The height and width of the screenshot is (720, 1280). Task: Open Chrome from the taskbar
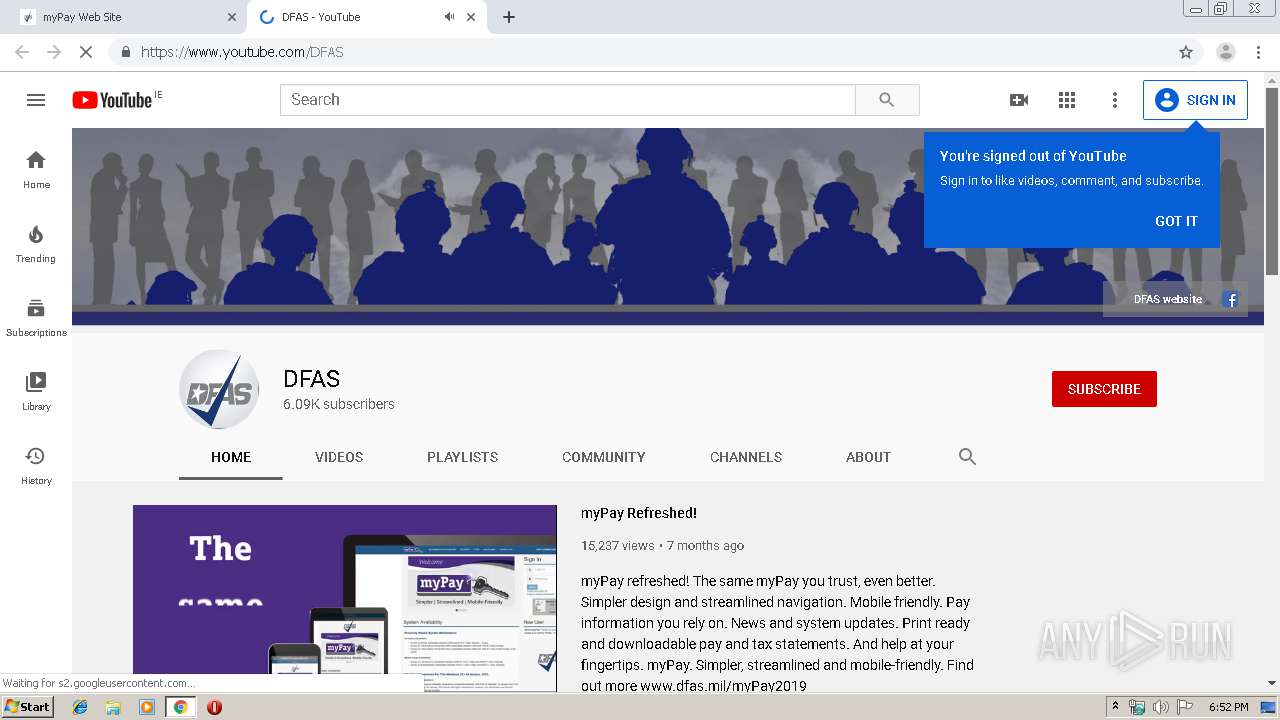click(181, 707)
